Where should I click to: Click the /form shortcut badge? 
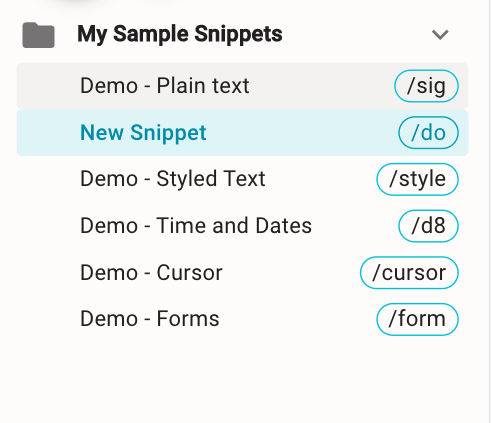point(418,319)
